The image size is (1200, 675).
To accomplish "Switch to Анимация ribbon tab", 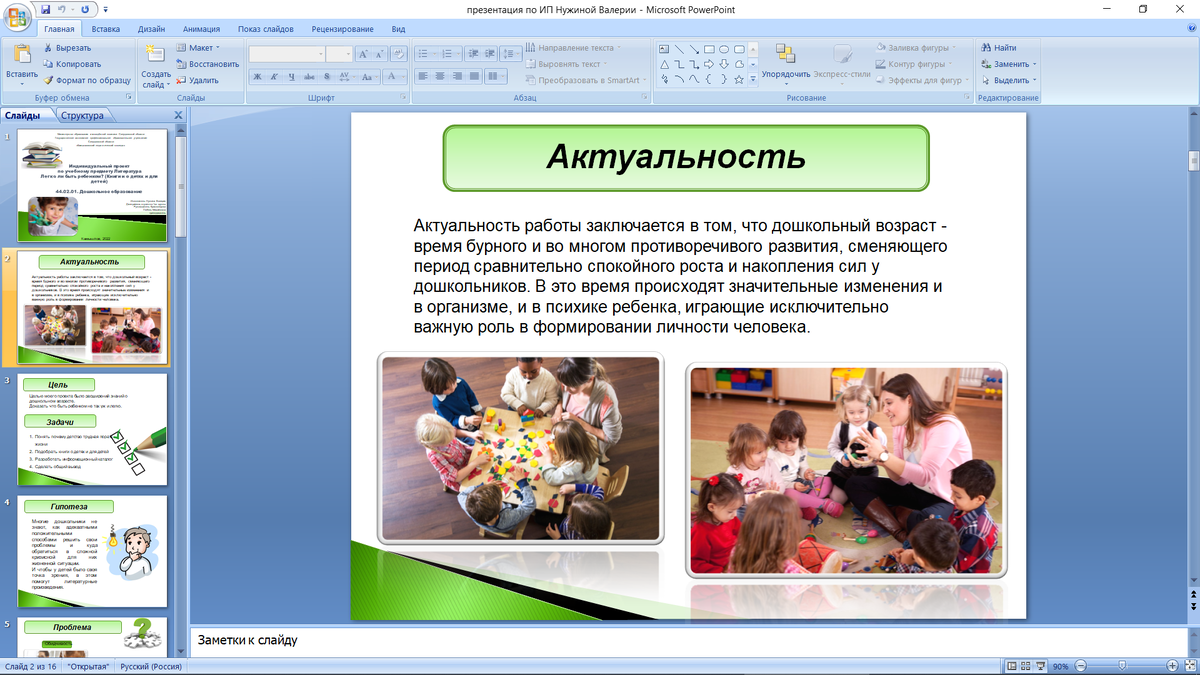I will [201, 30].
